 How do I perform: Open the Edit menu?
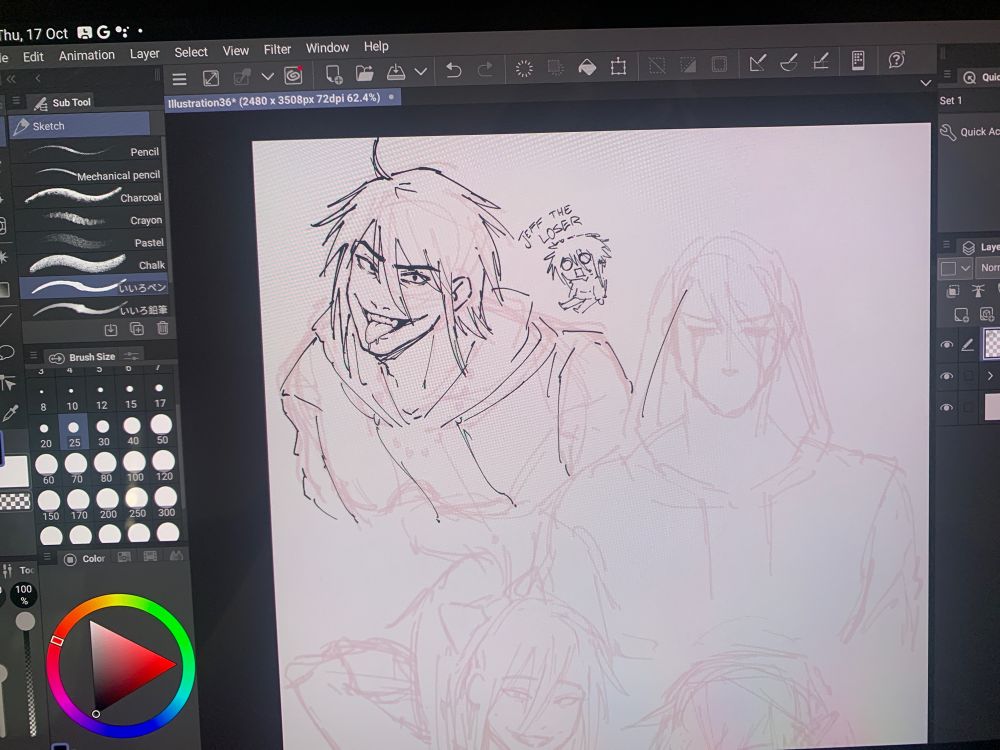[x=33, y=57]
